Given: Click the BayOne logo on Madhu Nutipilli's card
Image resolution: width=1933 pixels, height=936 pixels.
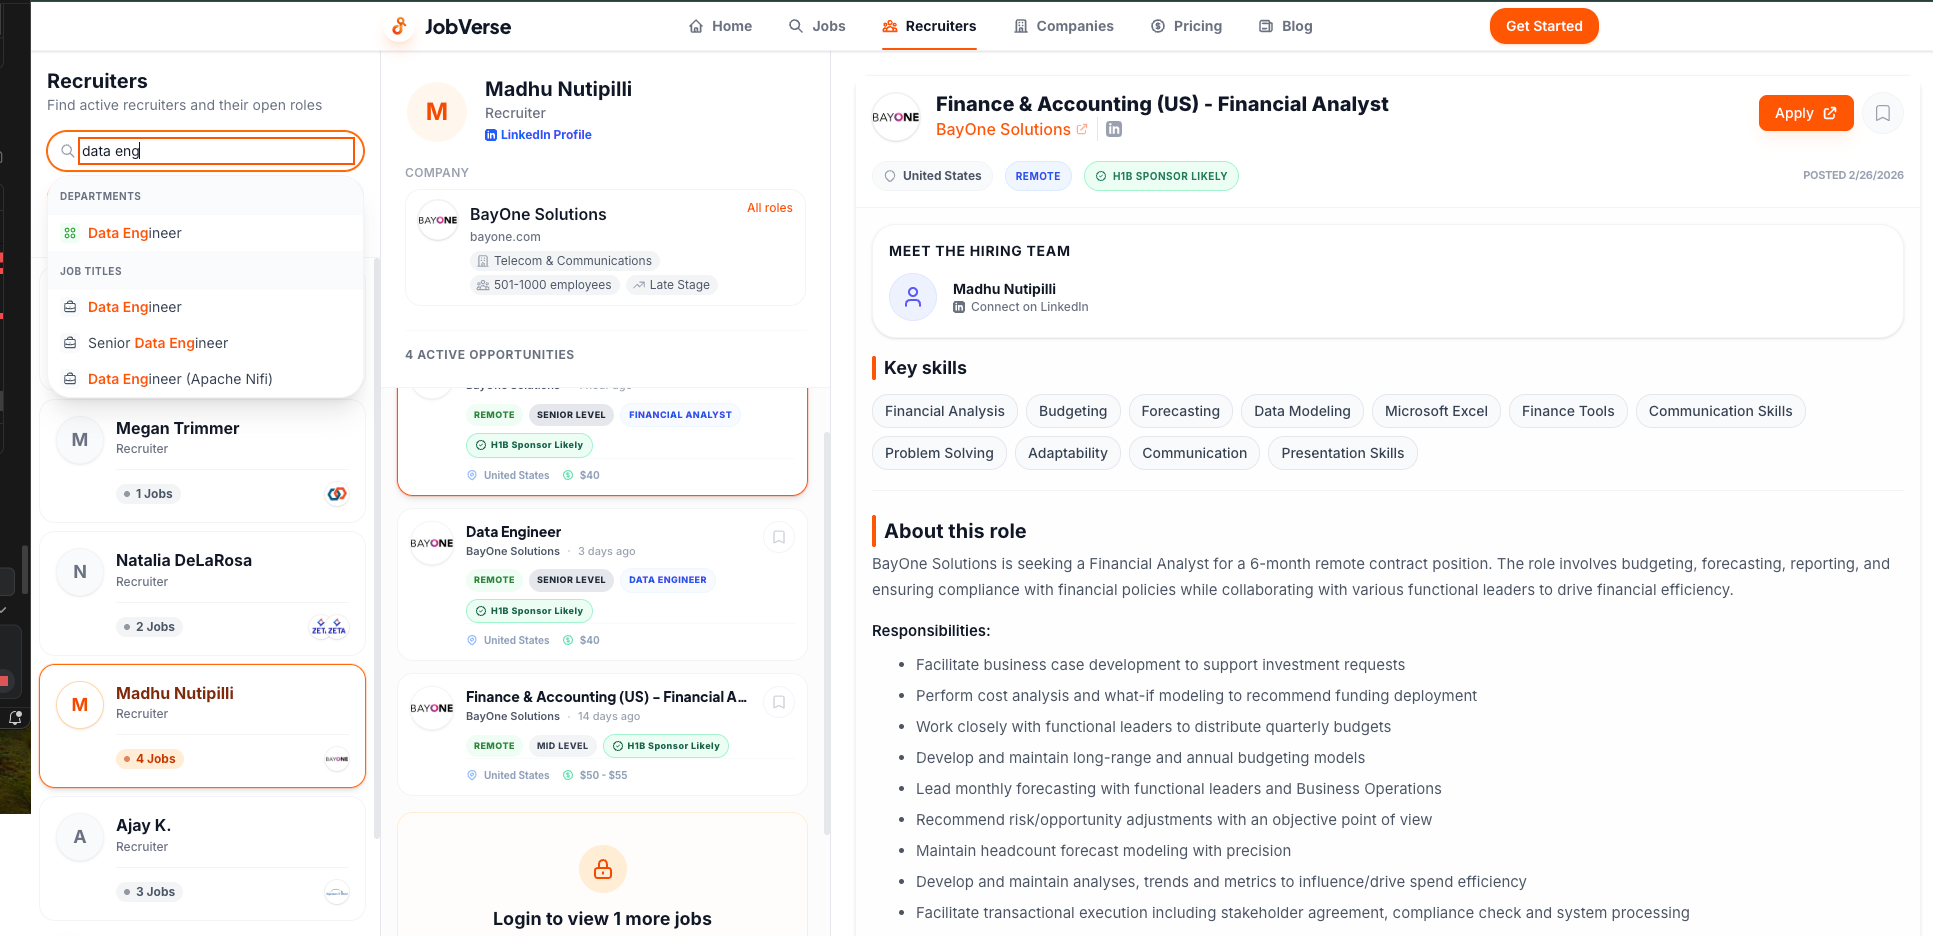Looking at the screenshot, I should 337,759.
